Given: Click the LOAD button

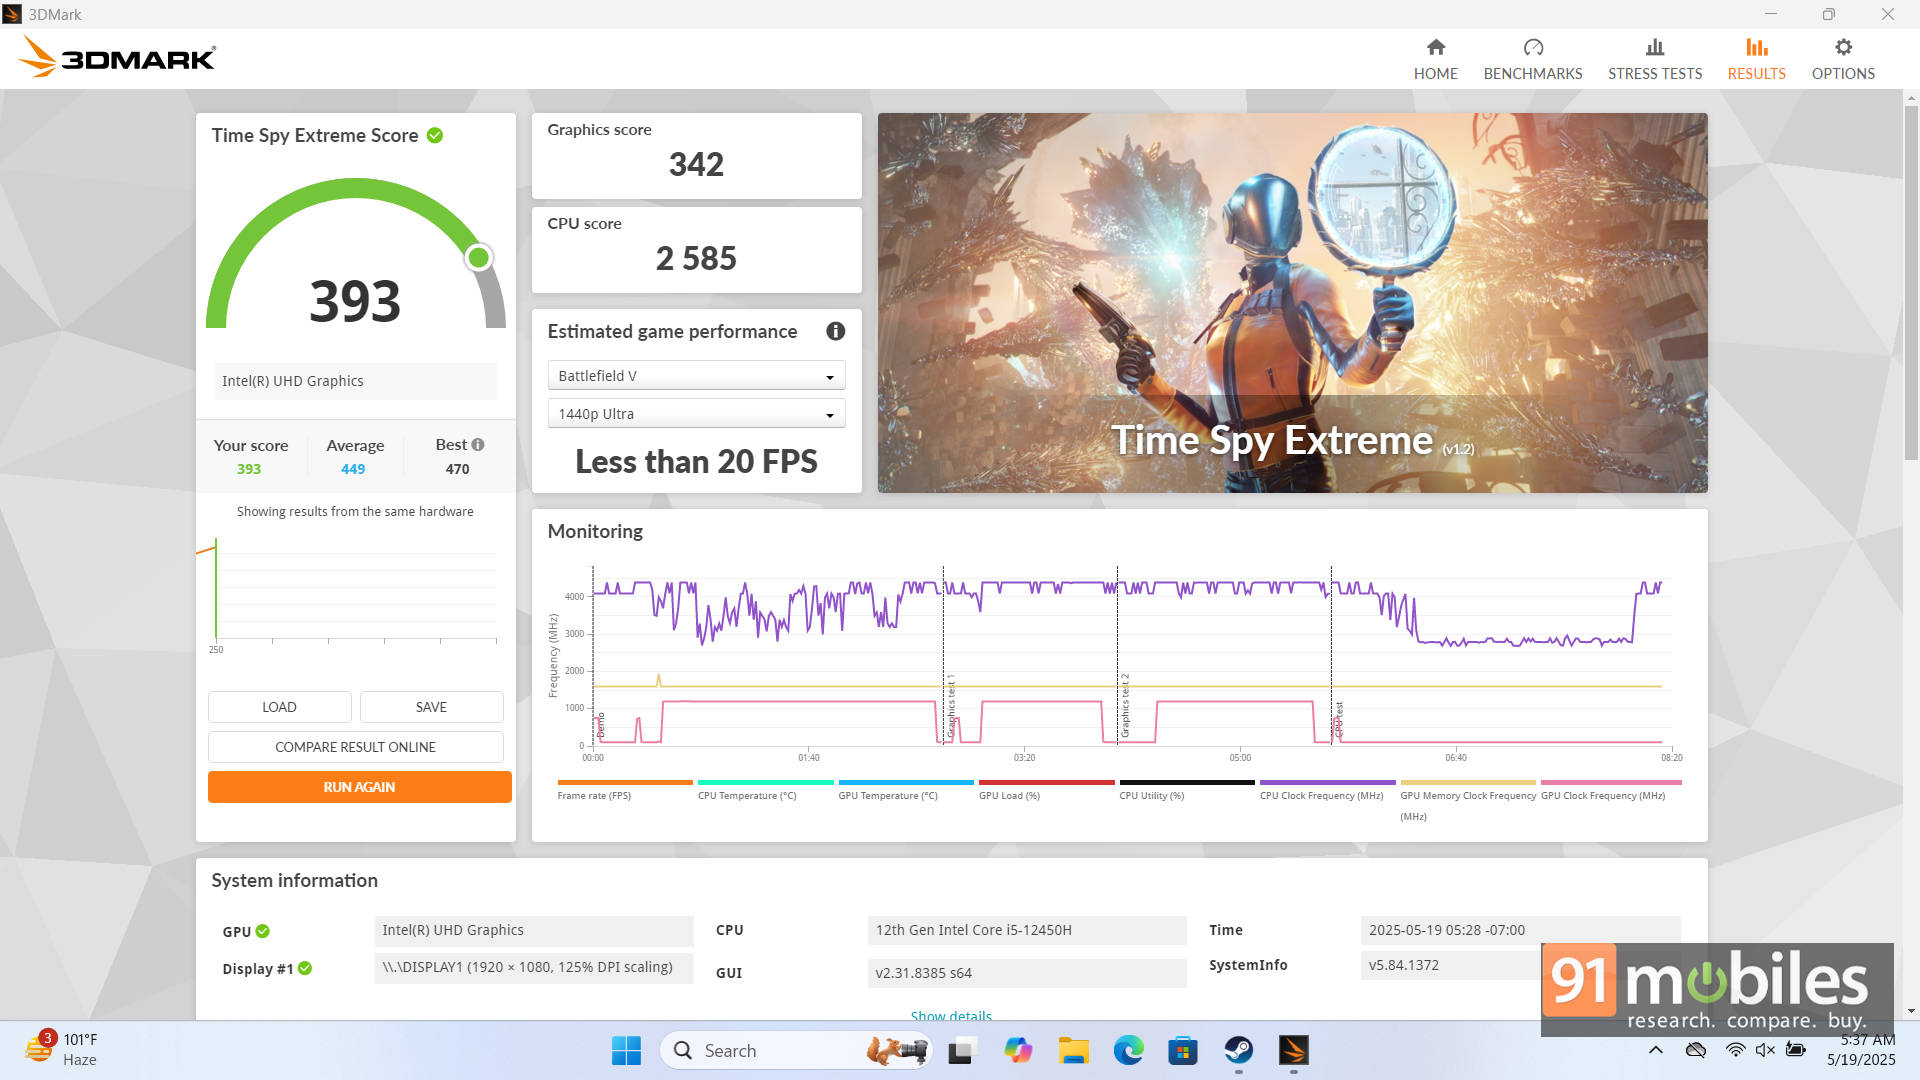Looking at the screenshot, I should tap(279, 707).
